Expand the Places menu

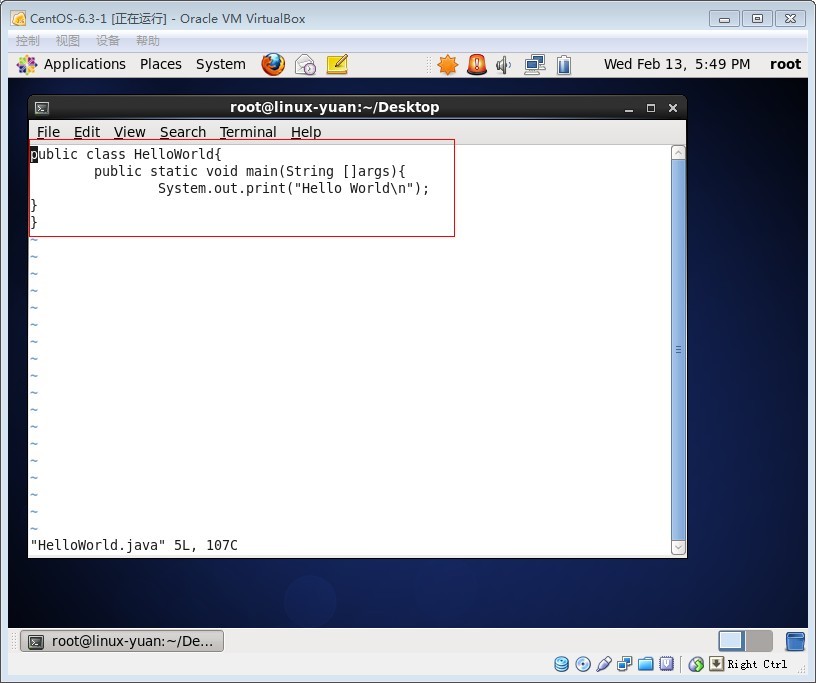(x=160, y=64)
